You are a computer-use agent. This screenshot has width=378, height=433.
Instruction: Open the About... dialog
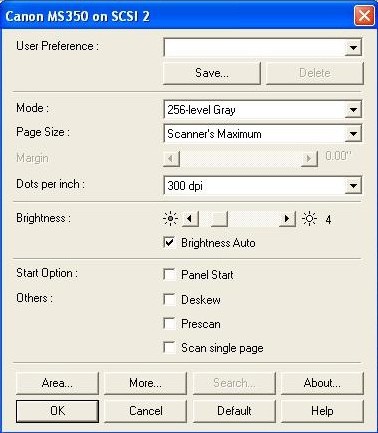(x=322, y=383)
